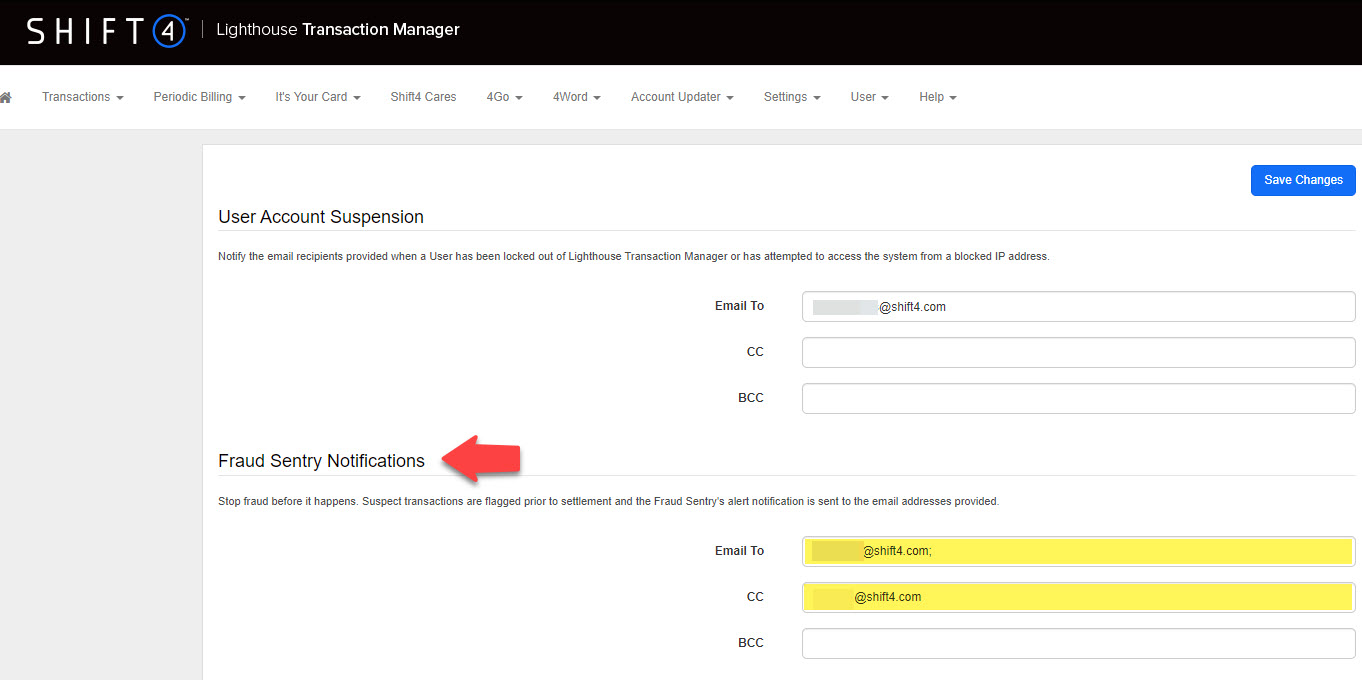This screenshot has width=1362, height=680.
Task: Focus the User Account Suspension CC field
Action: 1078,352
